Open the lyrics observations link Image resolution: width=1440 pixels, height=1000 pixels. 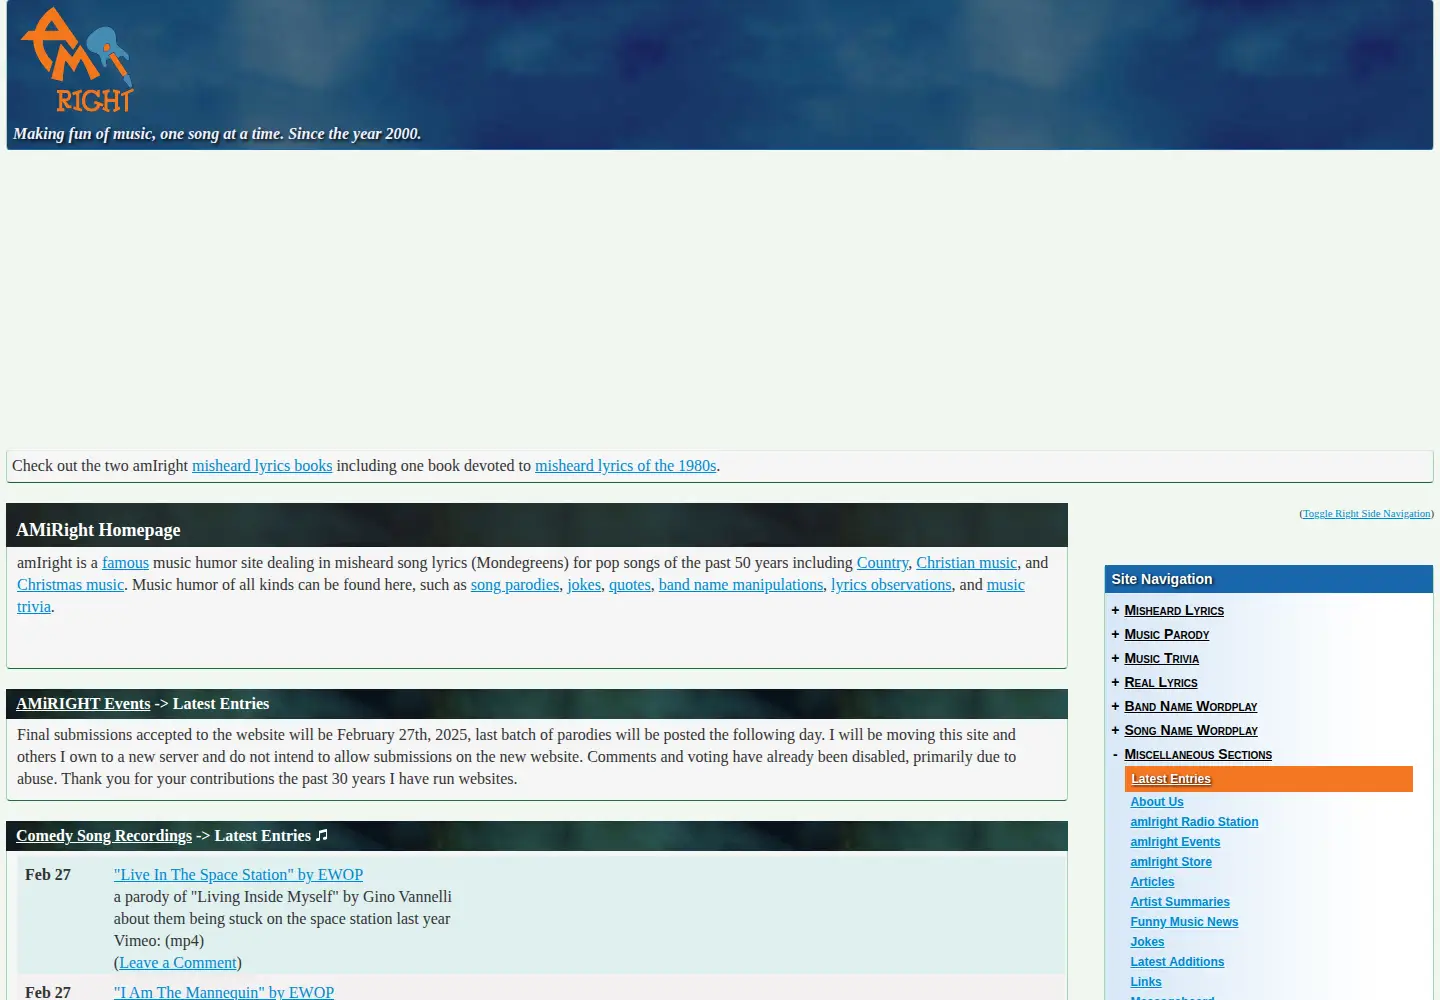(891, 585)
